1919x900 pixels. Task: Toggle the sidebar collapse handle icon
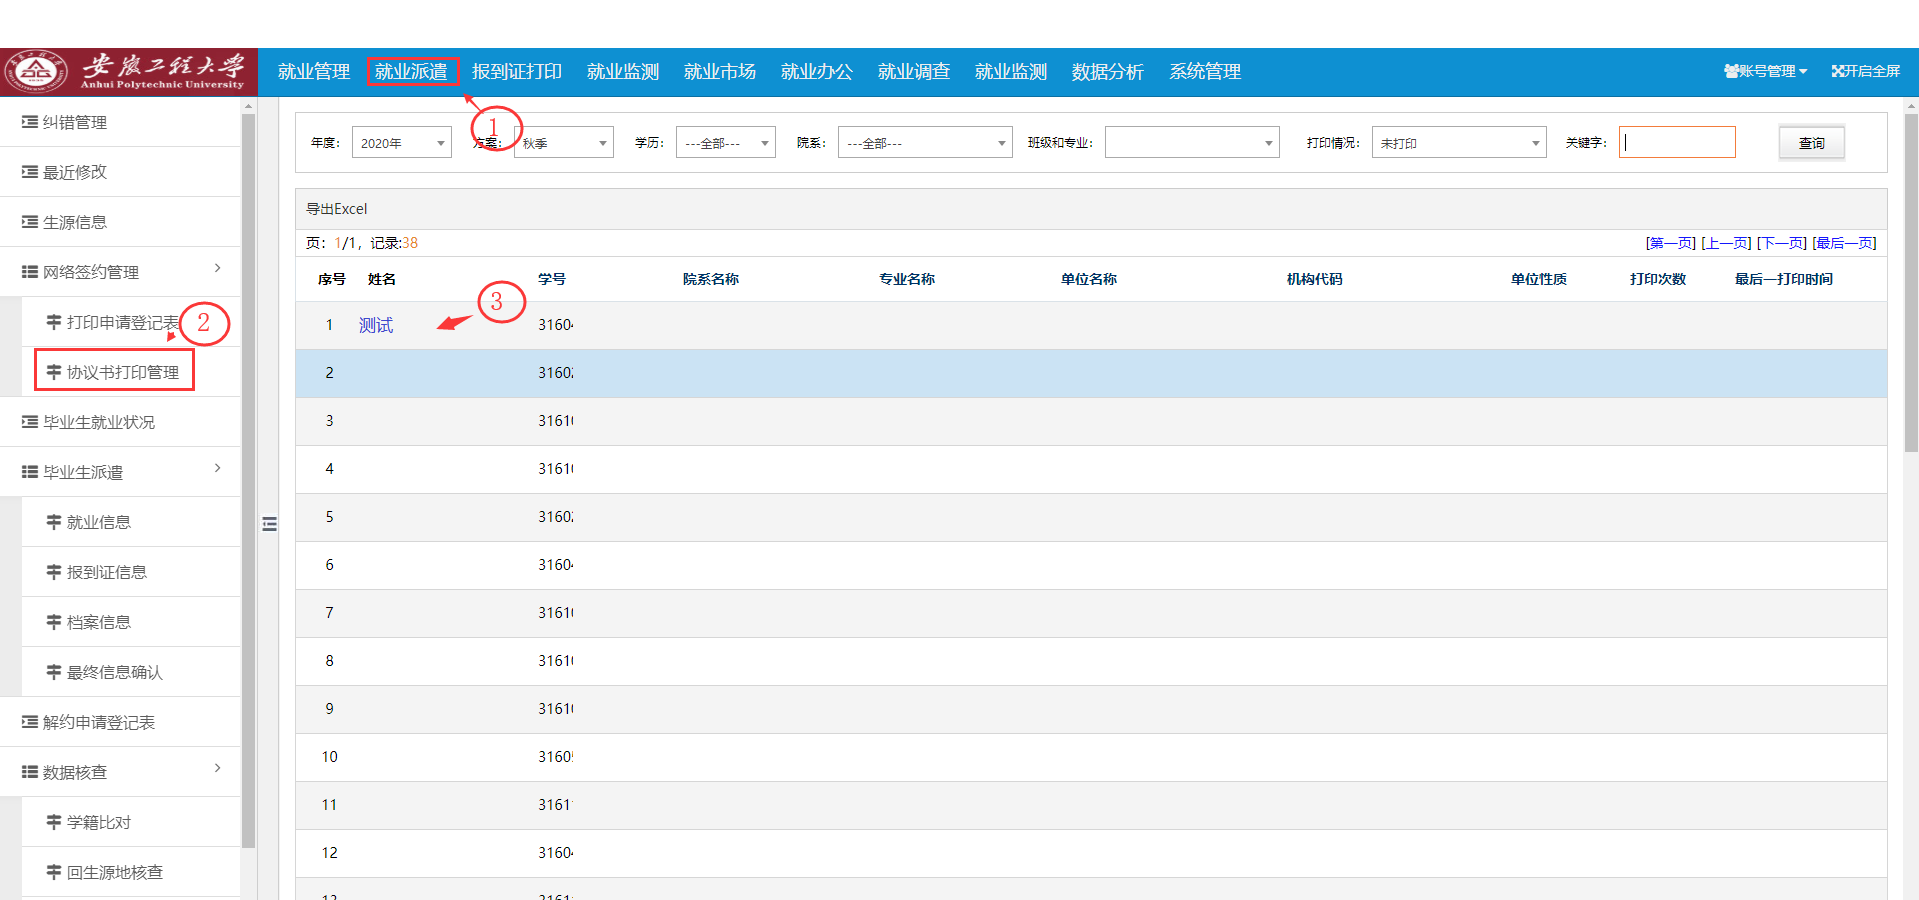[x=269, y=524]
